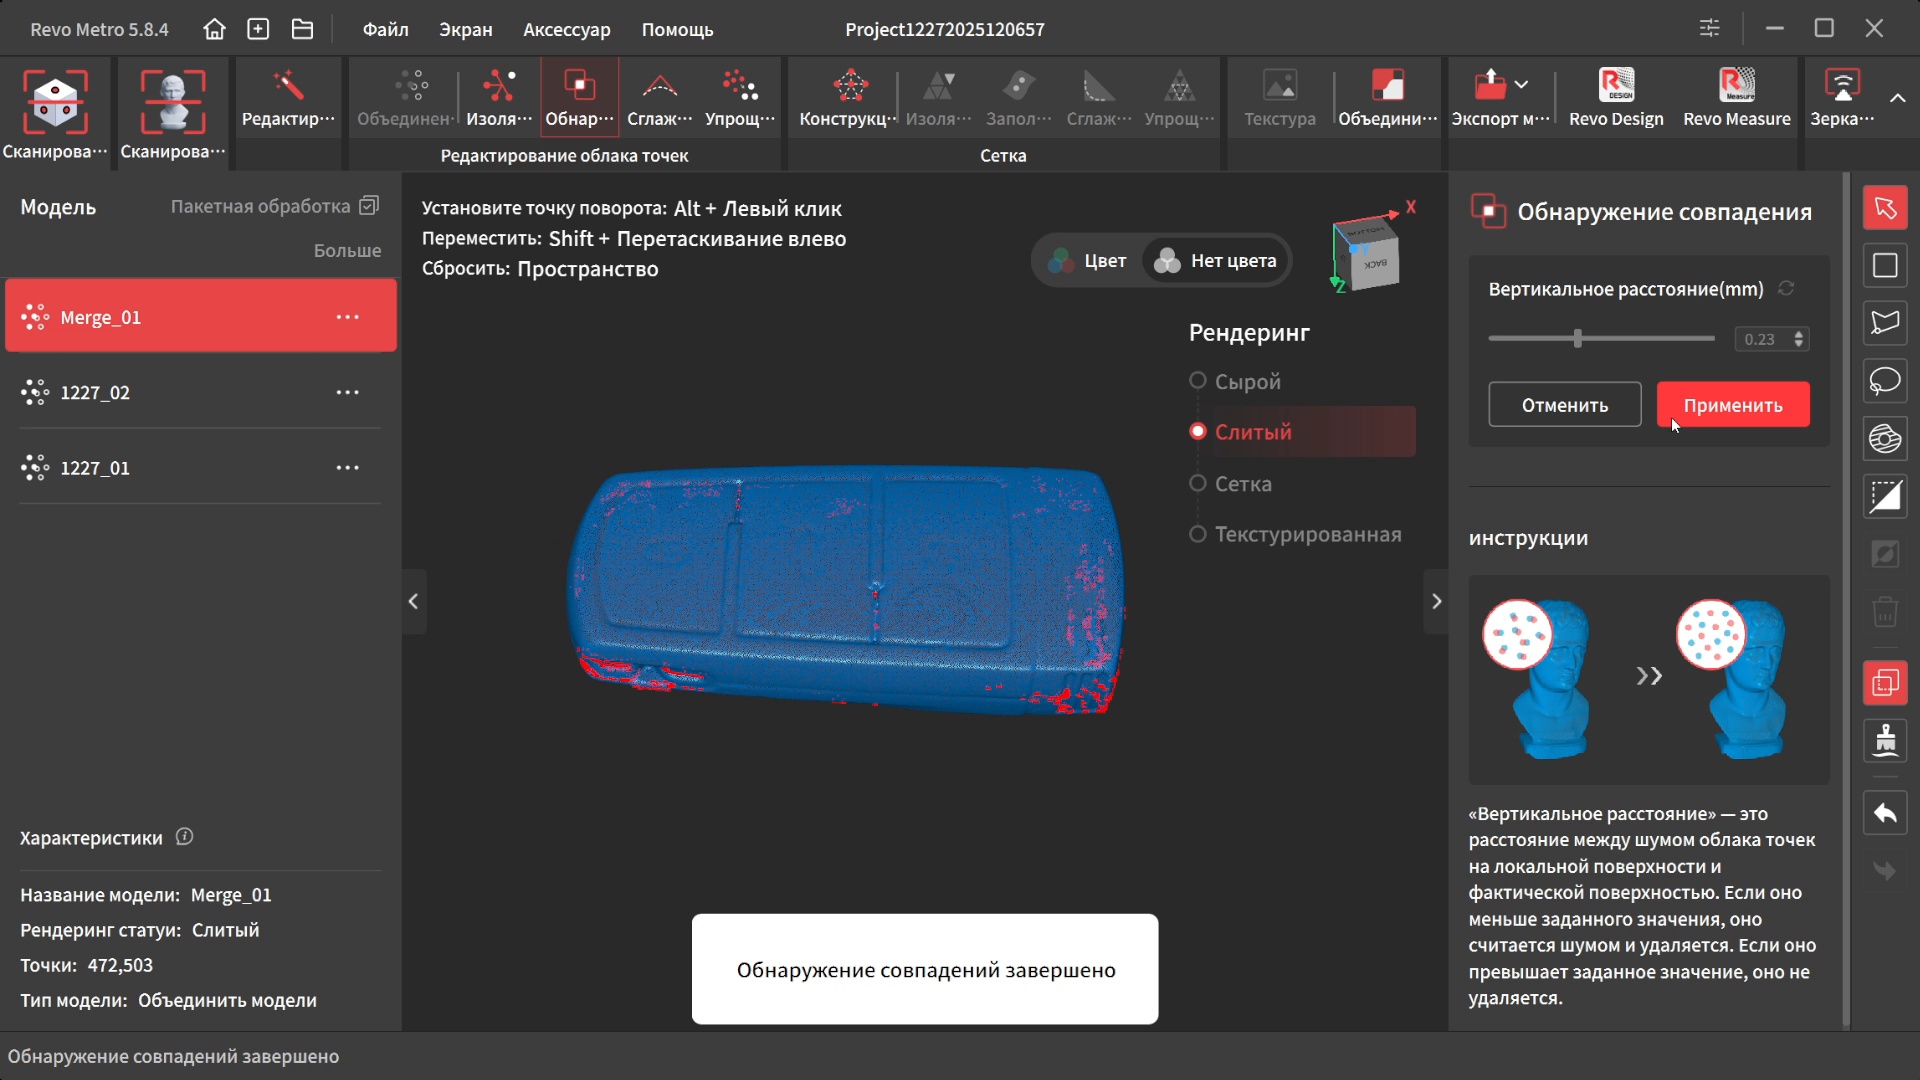Select Сырой rendering mode
This screenshot has width=1920, height=1080.
1198,381
